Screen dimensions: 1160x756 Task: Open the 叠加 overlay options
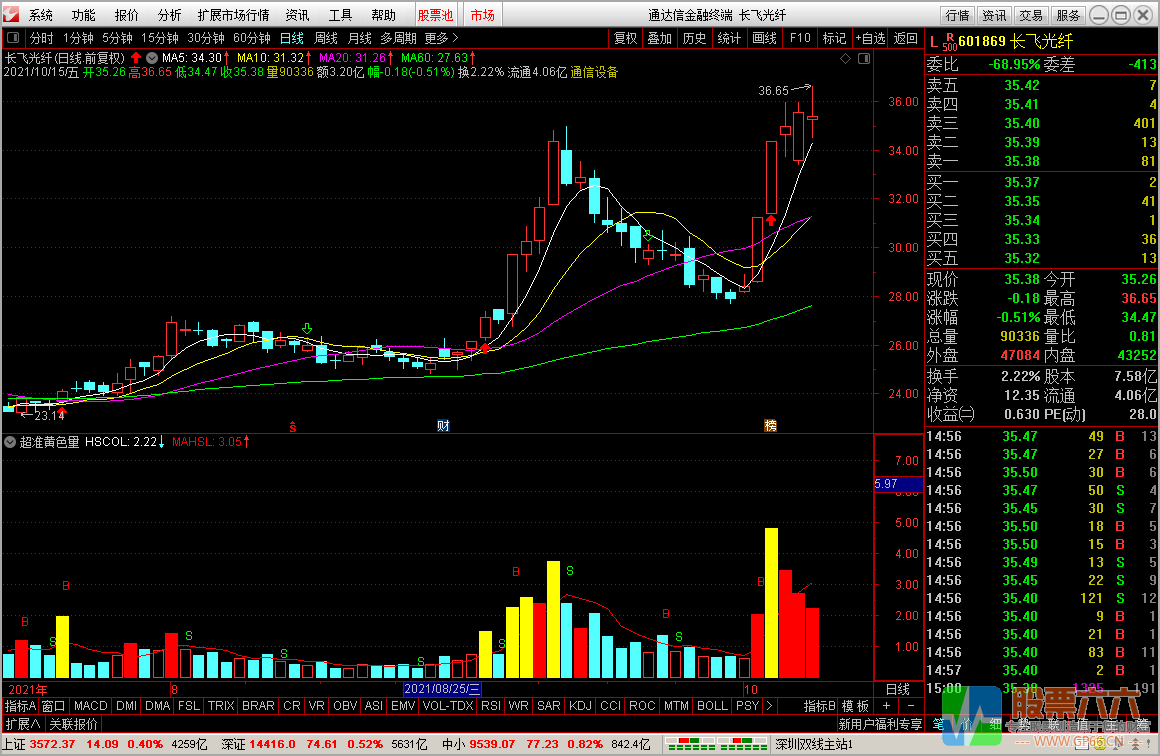[x=659, y=38]
